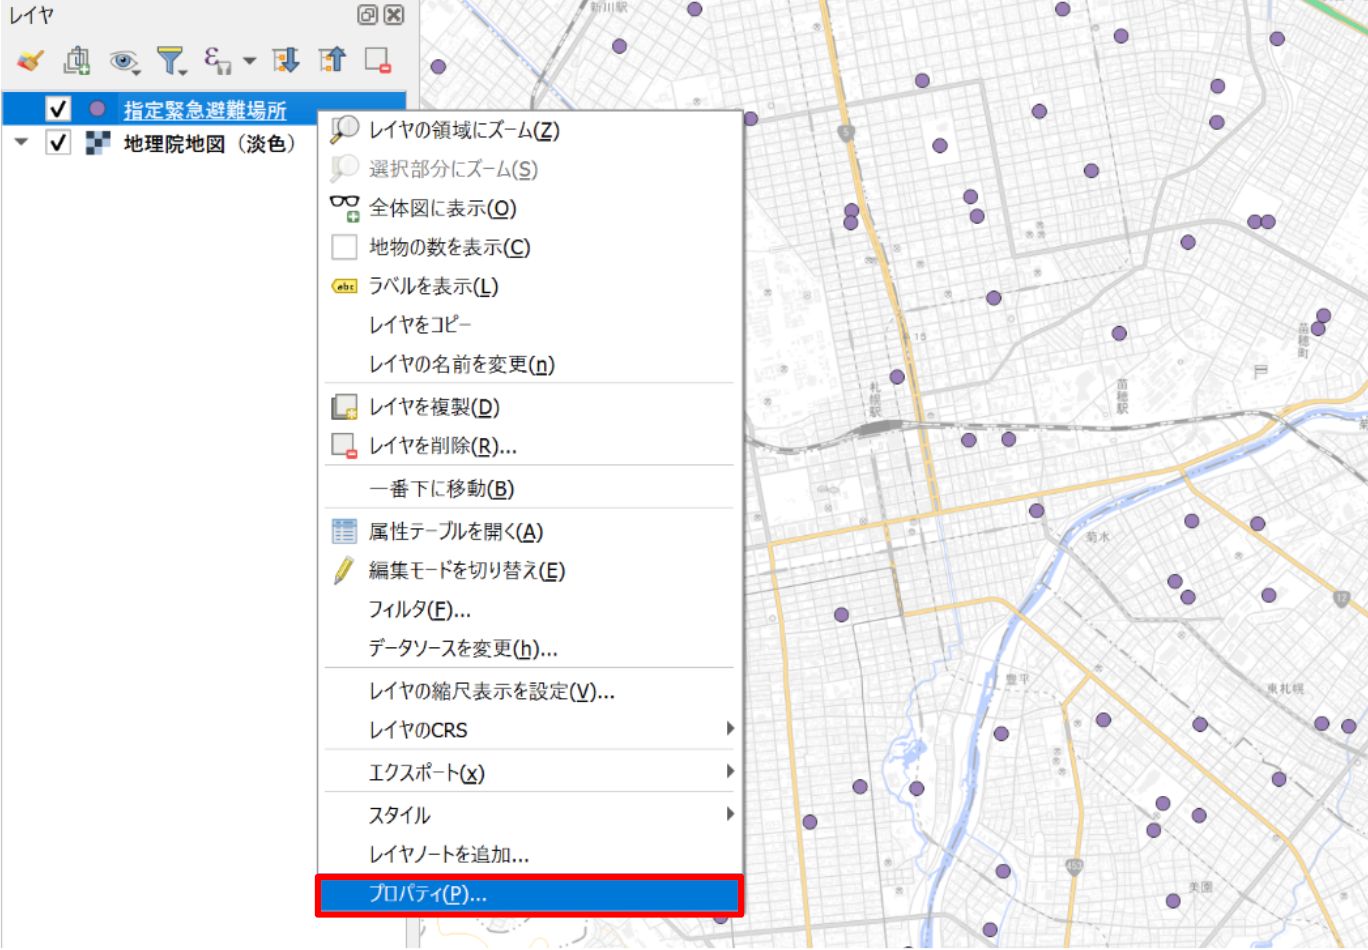Expand the エクスポート(x) submenu
1368x950 pixels.
point(530,773)
